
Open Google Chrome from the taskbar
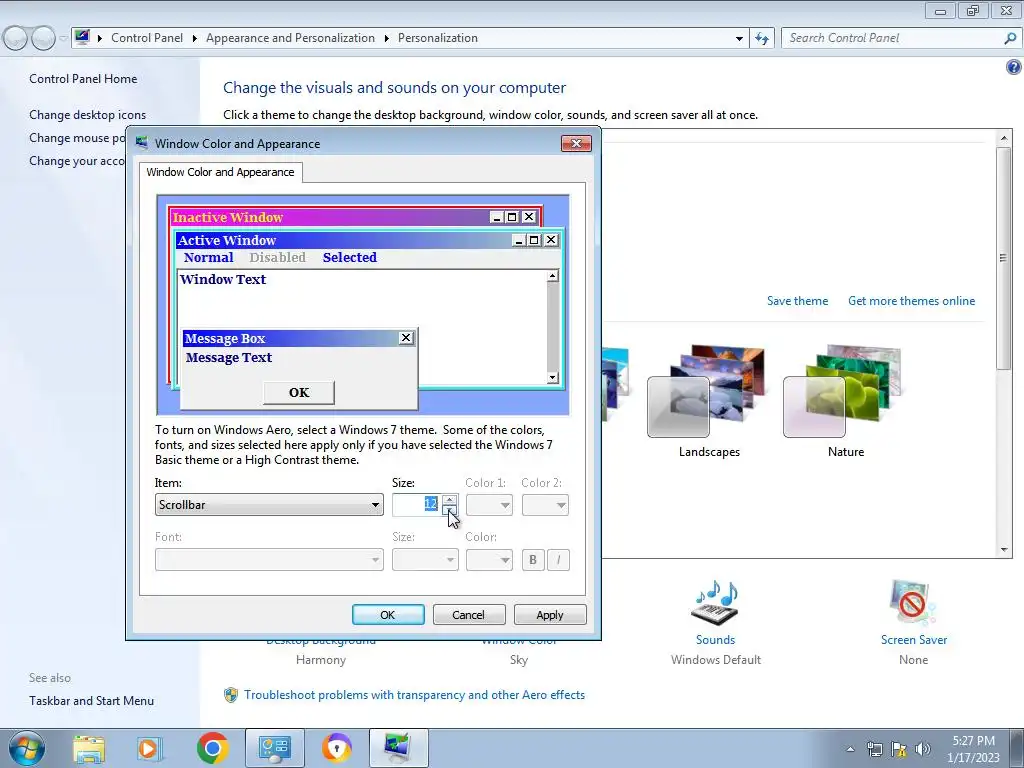click(x=212, y=748)
